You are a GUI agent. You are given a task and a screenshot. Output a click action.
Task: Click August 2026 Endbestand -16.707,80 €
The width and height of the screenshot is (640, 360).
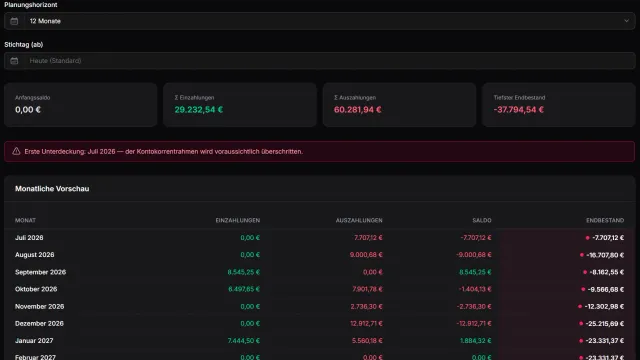(x=605, y=255)
